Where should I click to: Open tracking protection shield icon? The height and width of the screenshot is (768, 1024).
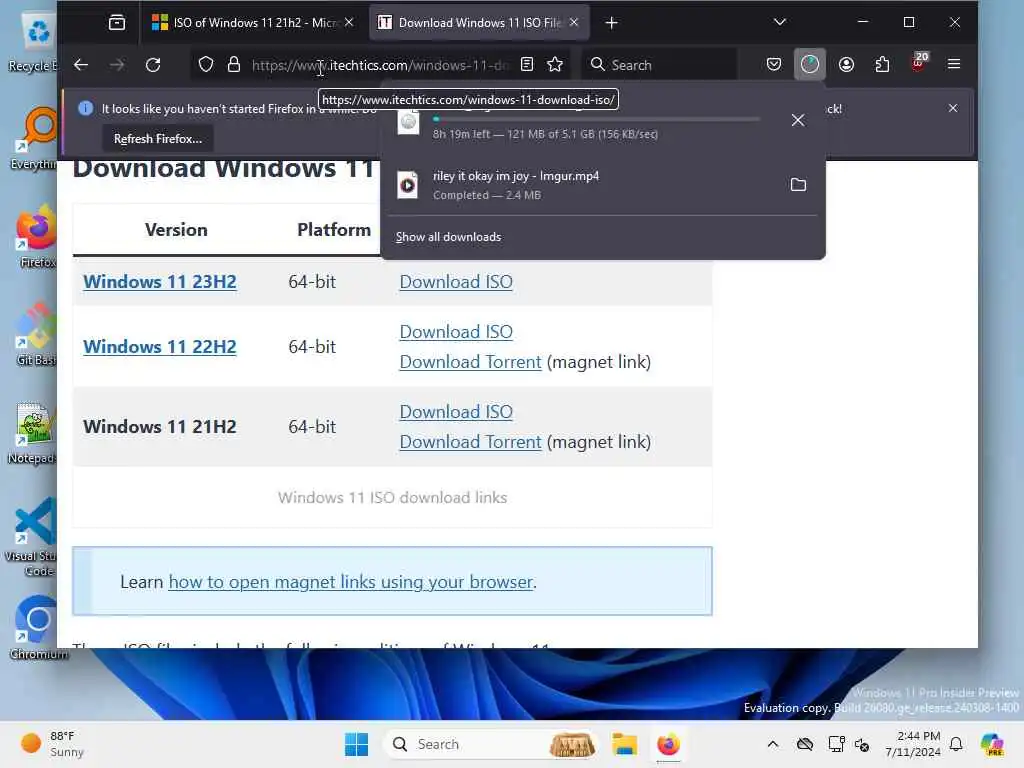tap(206, 65)
